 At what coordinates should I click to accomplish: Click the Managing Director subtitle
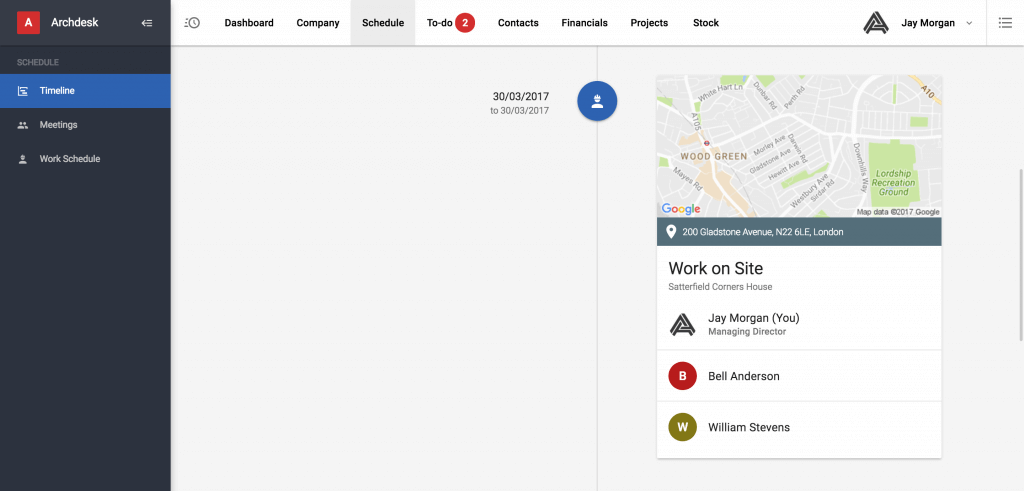pos(747,332)
